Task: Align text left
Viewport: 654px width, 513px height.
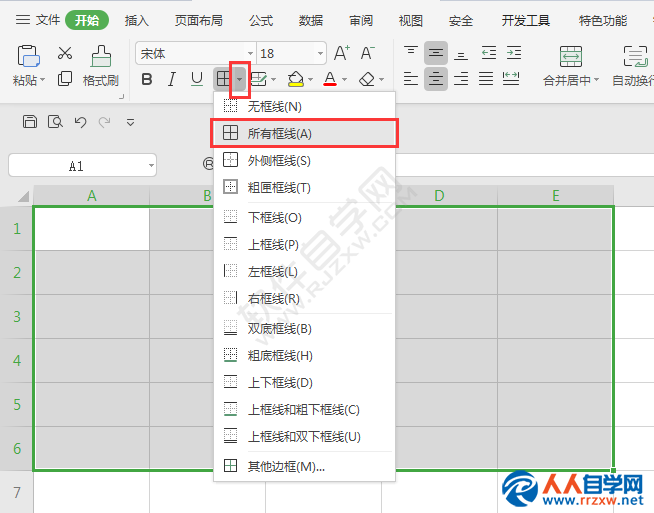Action: [411, 78]
